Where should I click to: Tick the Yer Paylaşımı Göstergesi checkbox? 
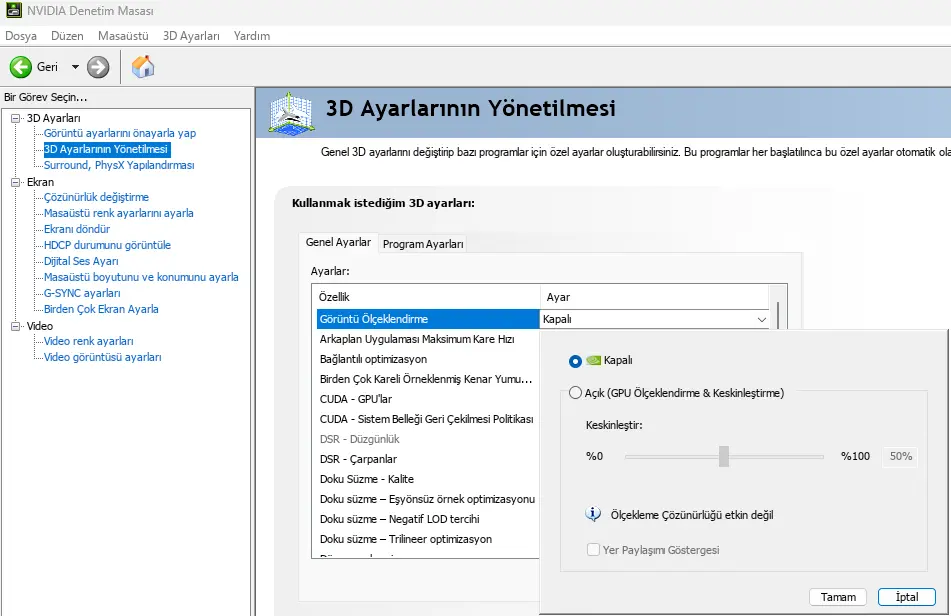(593, 550)
